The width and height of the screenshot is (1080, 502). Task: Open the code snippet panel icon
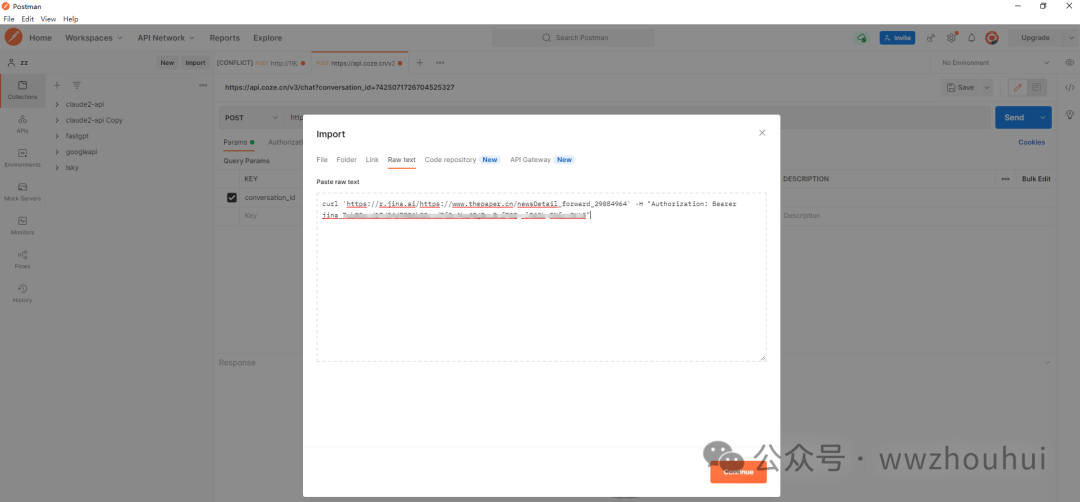coord(1069,87)
